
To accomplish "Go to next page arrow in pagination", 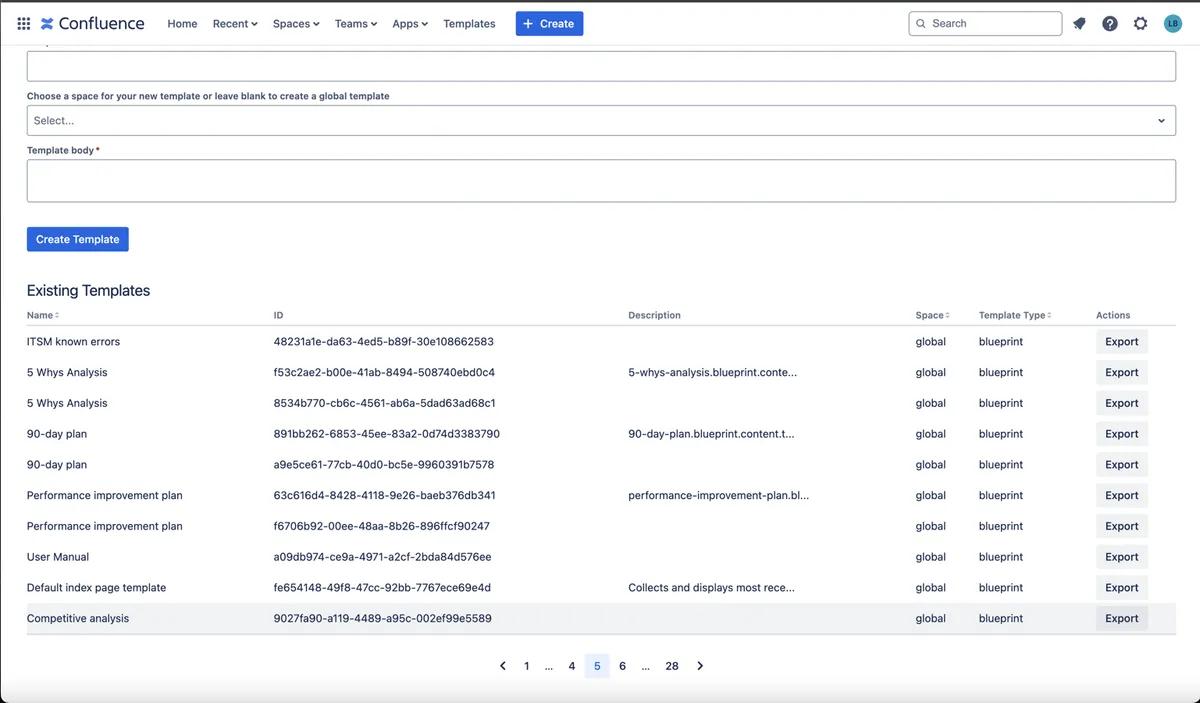I will 700,666.
